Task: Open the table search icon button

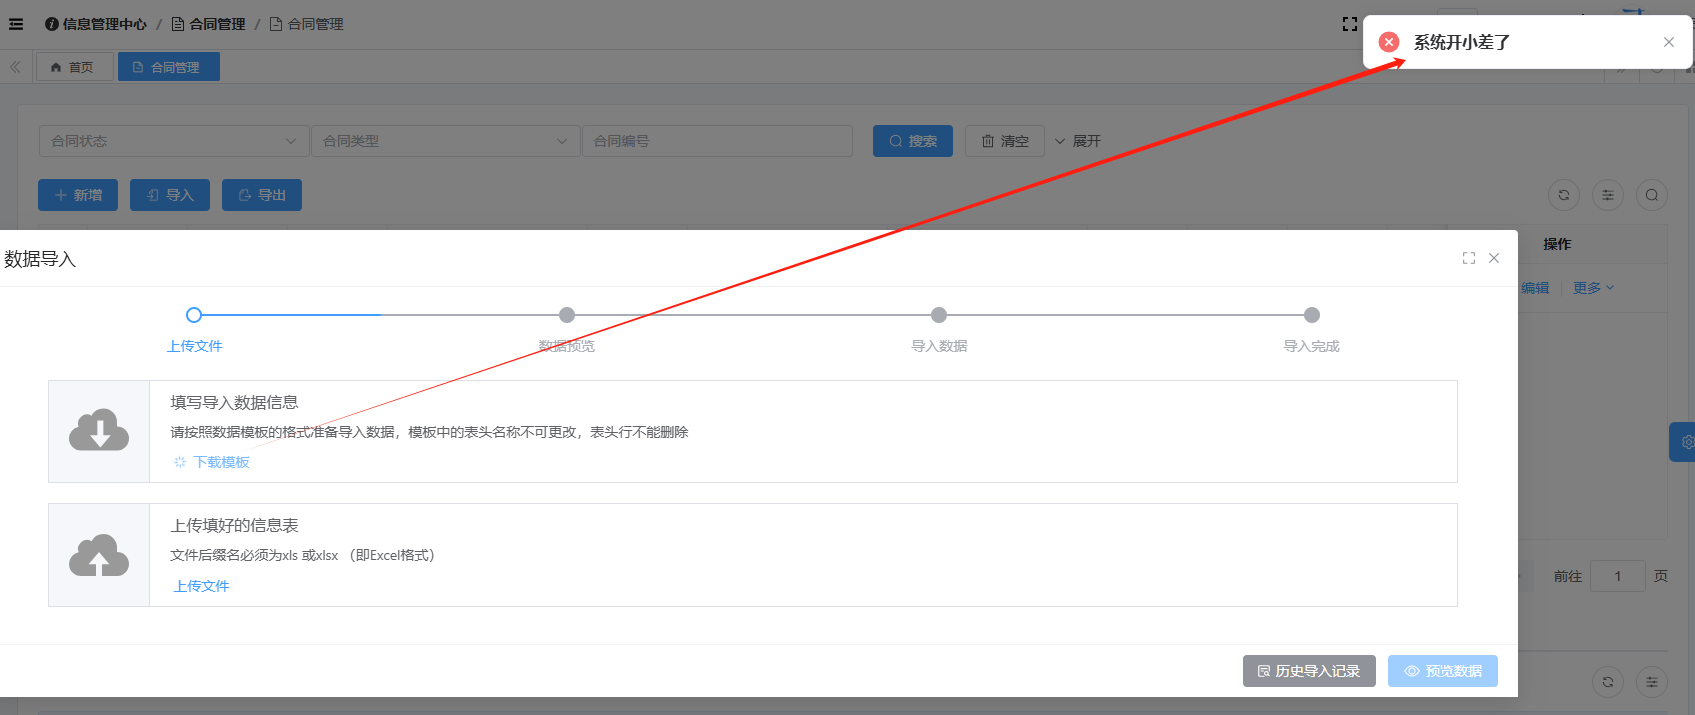Action: 1651,195
